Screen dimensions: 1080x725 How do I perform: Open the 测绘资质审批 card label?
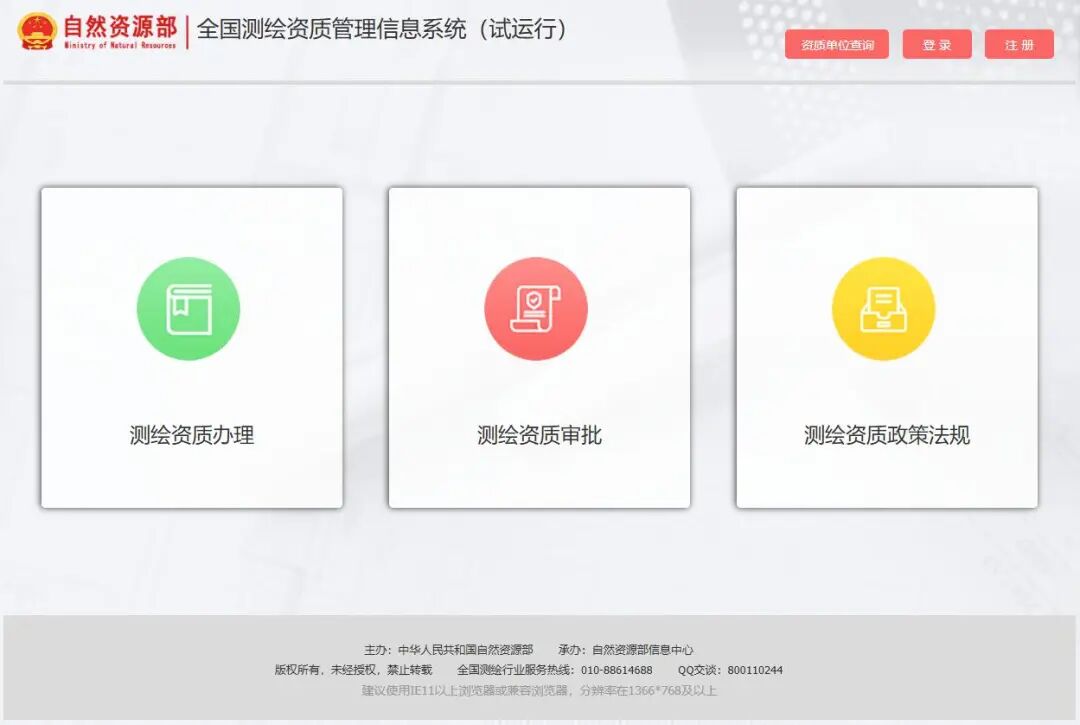coord(539,435)
